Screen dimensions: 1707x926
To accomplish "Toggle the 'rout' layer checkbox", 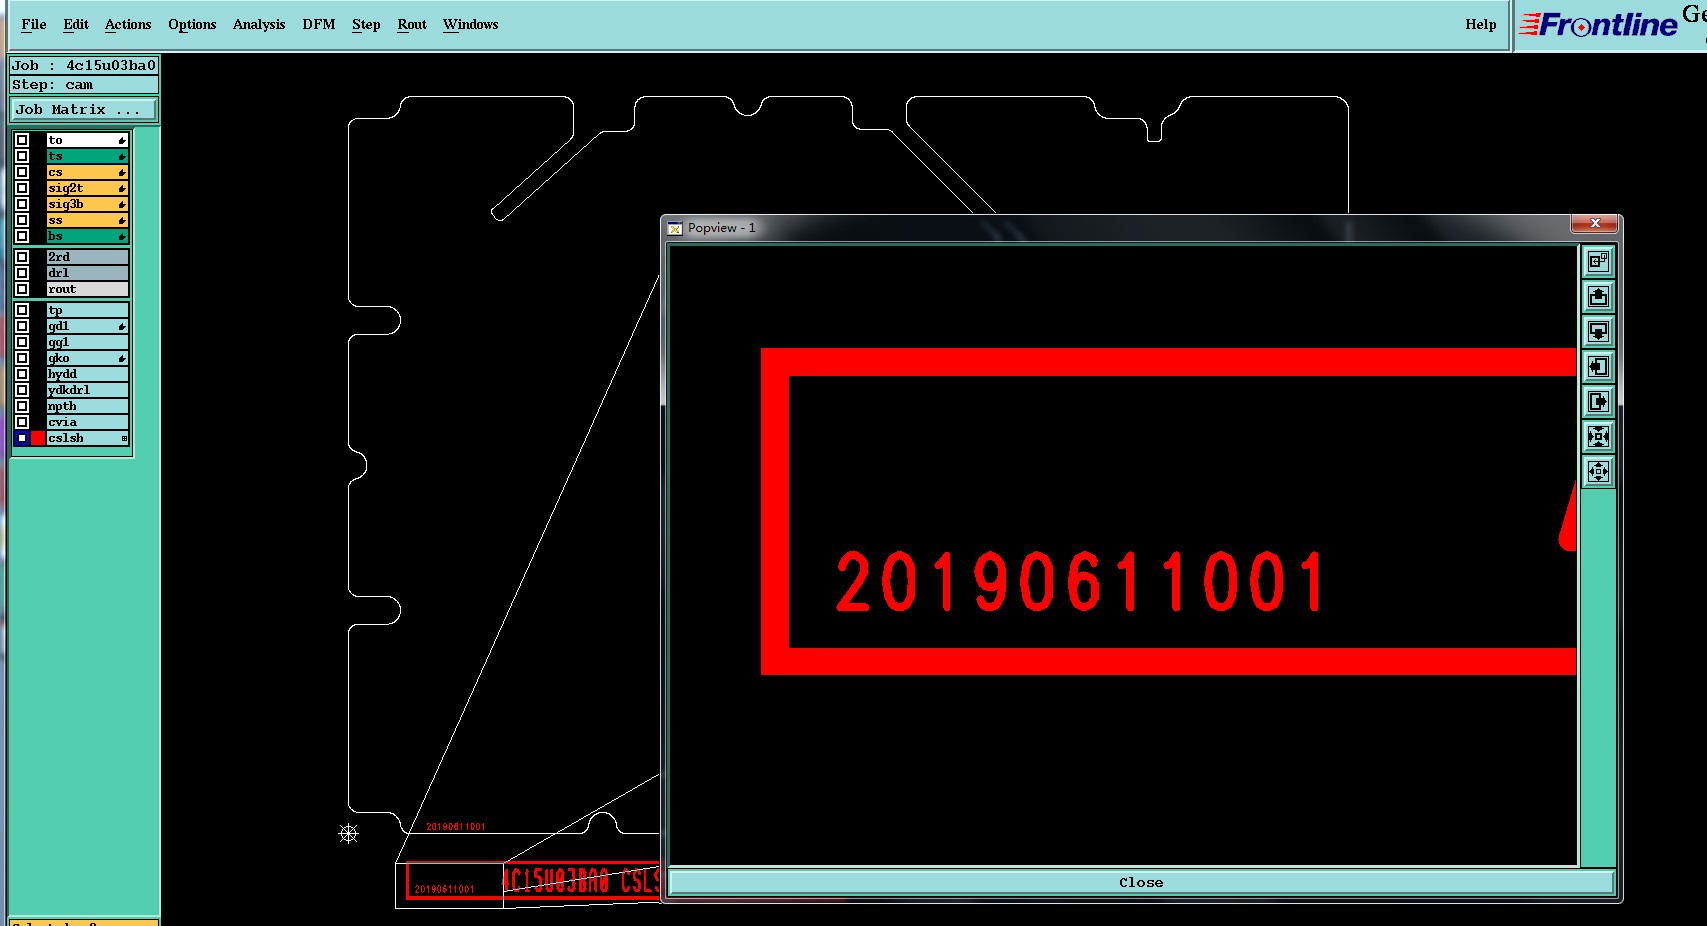I will pyautogui.click(x=22, y=289).
